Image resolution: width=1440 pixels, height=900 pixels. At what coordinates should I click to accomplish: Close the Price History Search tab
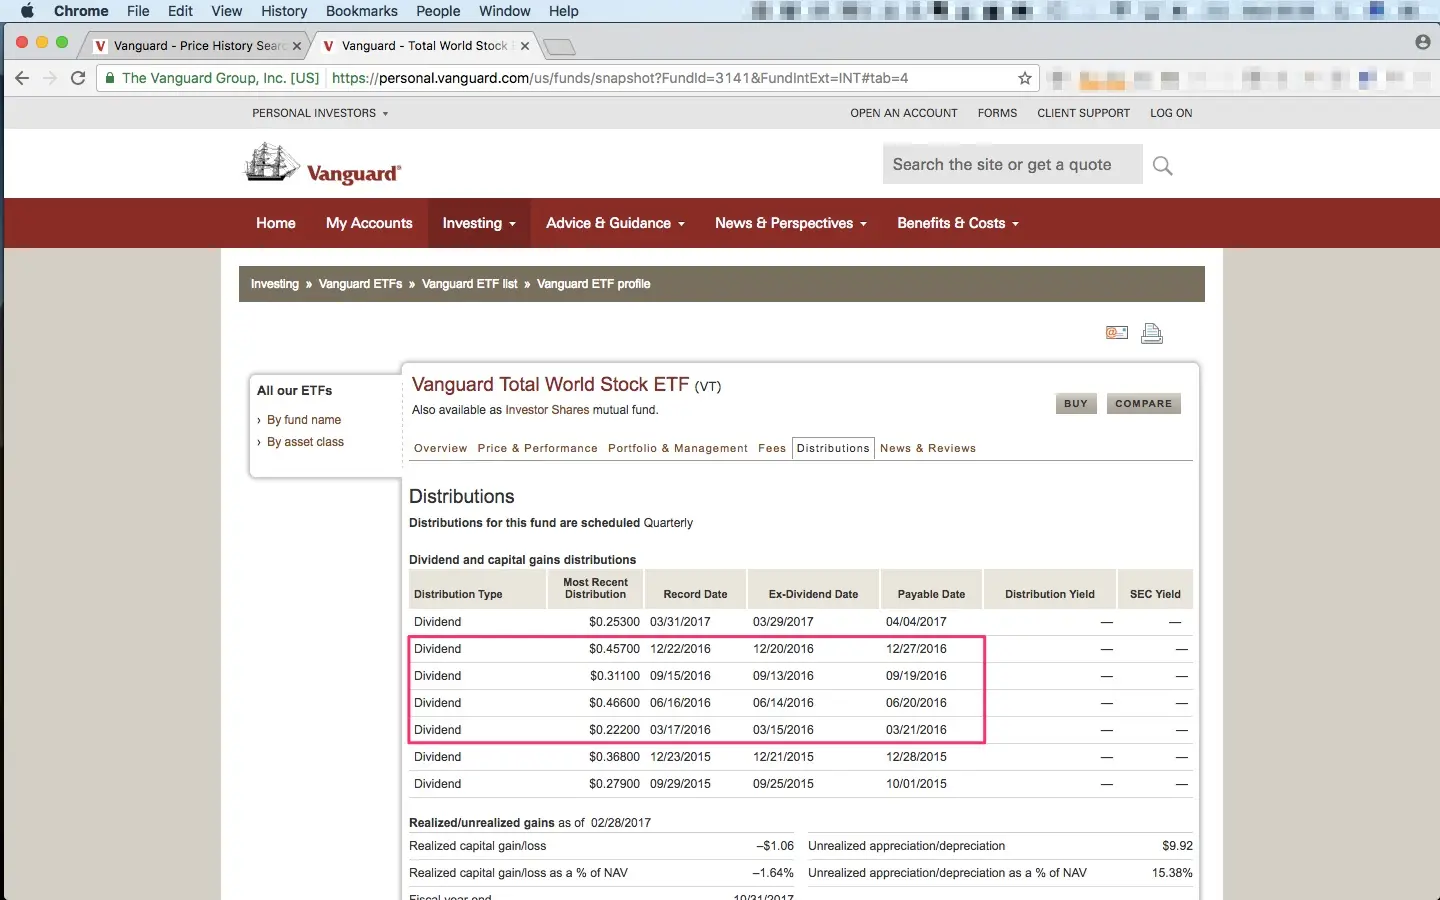point(297,46)
